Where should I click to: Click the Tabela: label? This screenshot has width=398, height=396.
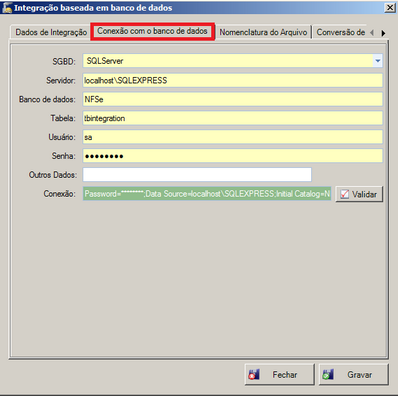click(63, 118)
